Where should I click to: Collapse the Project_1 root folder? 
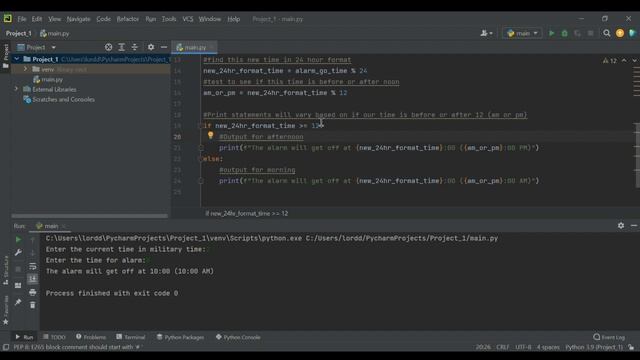pos(17,59)
